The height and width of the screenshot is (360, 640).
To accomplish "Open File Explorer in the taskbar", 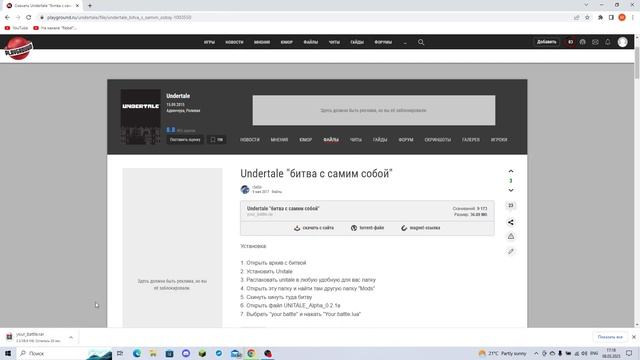I will 153,353.
